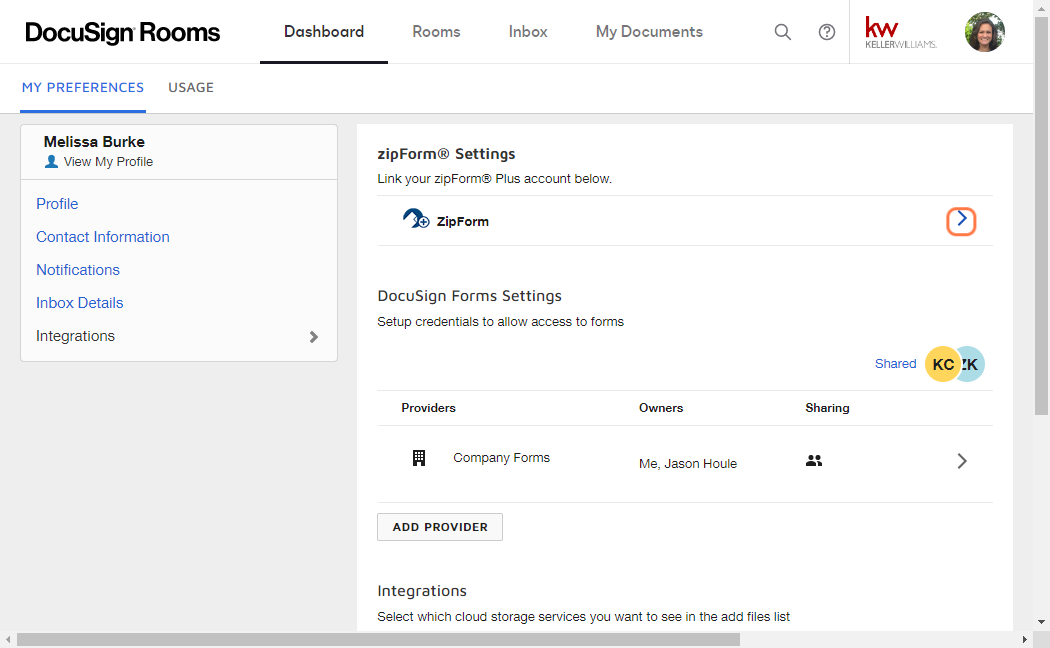Expand the Company Forms row chevron

click(962, 461)
